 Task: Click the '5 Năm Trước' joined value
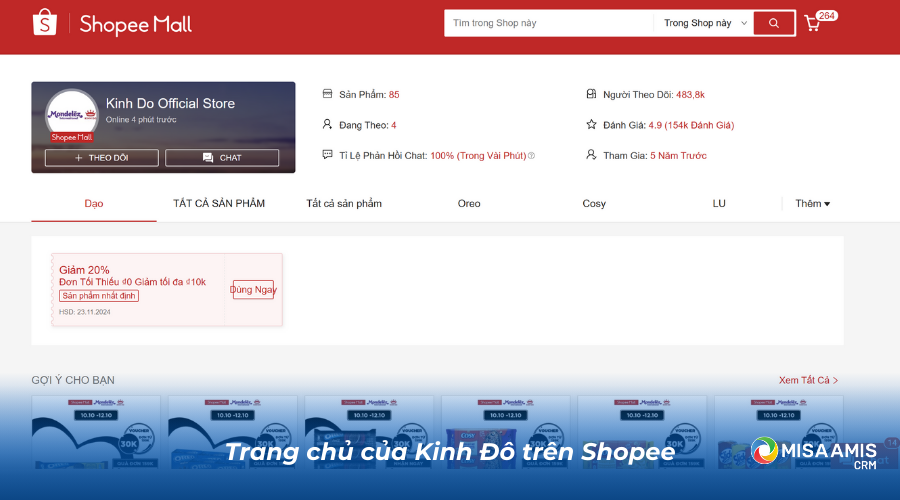[678, 156]
